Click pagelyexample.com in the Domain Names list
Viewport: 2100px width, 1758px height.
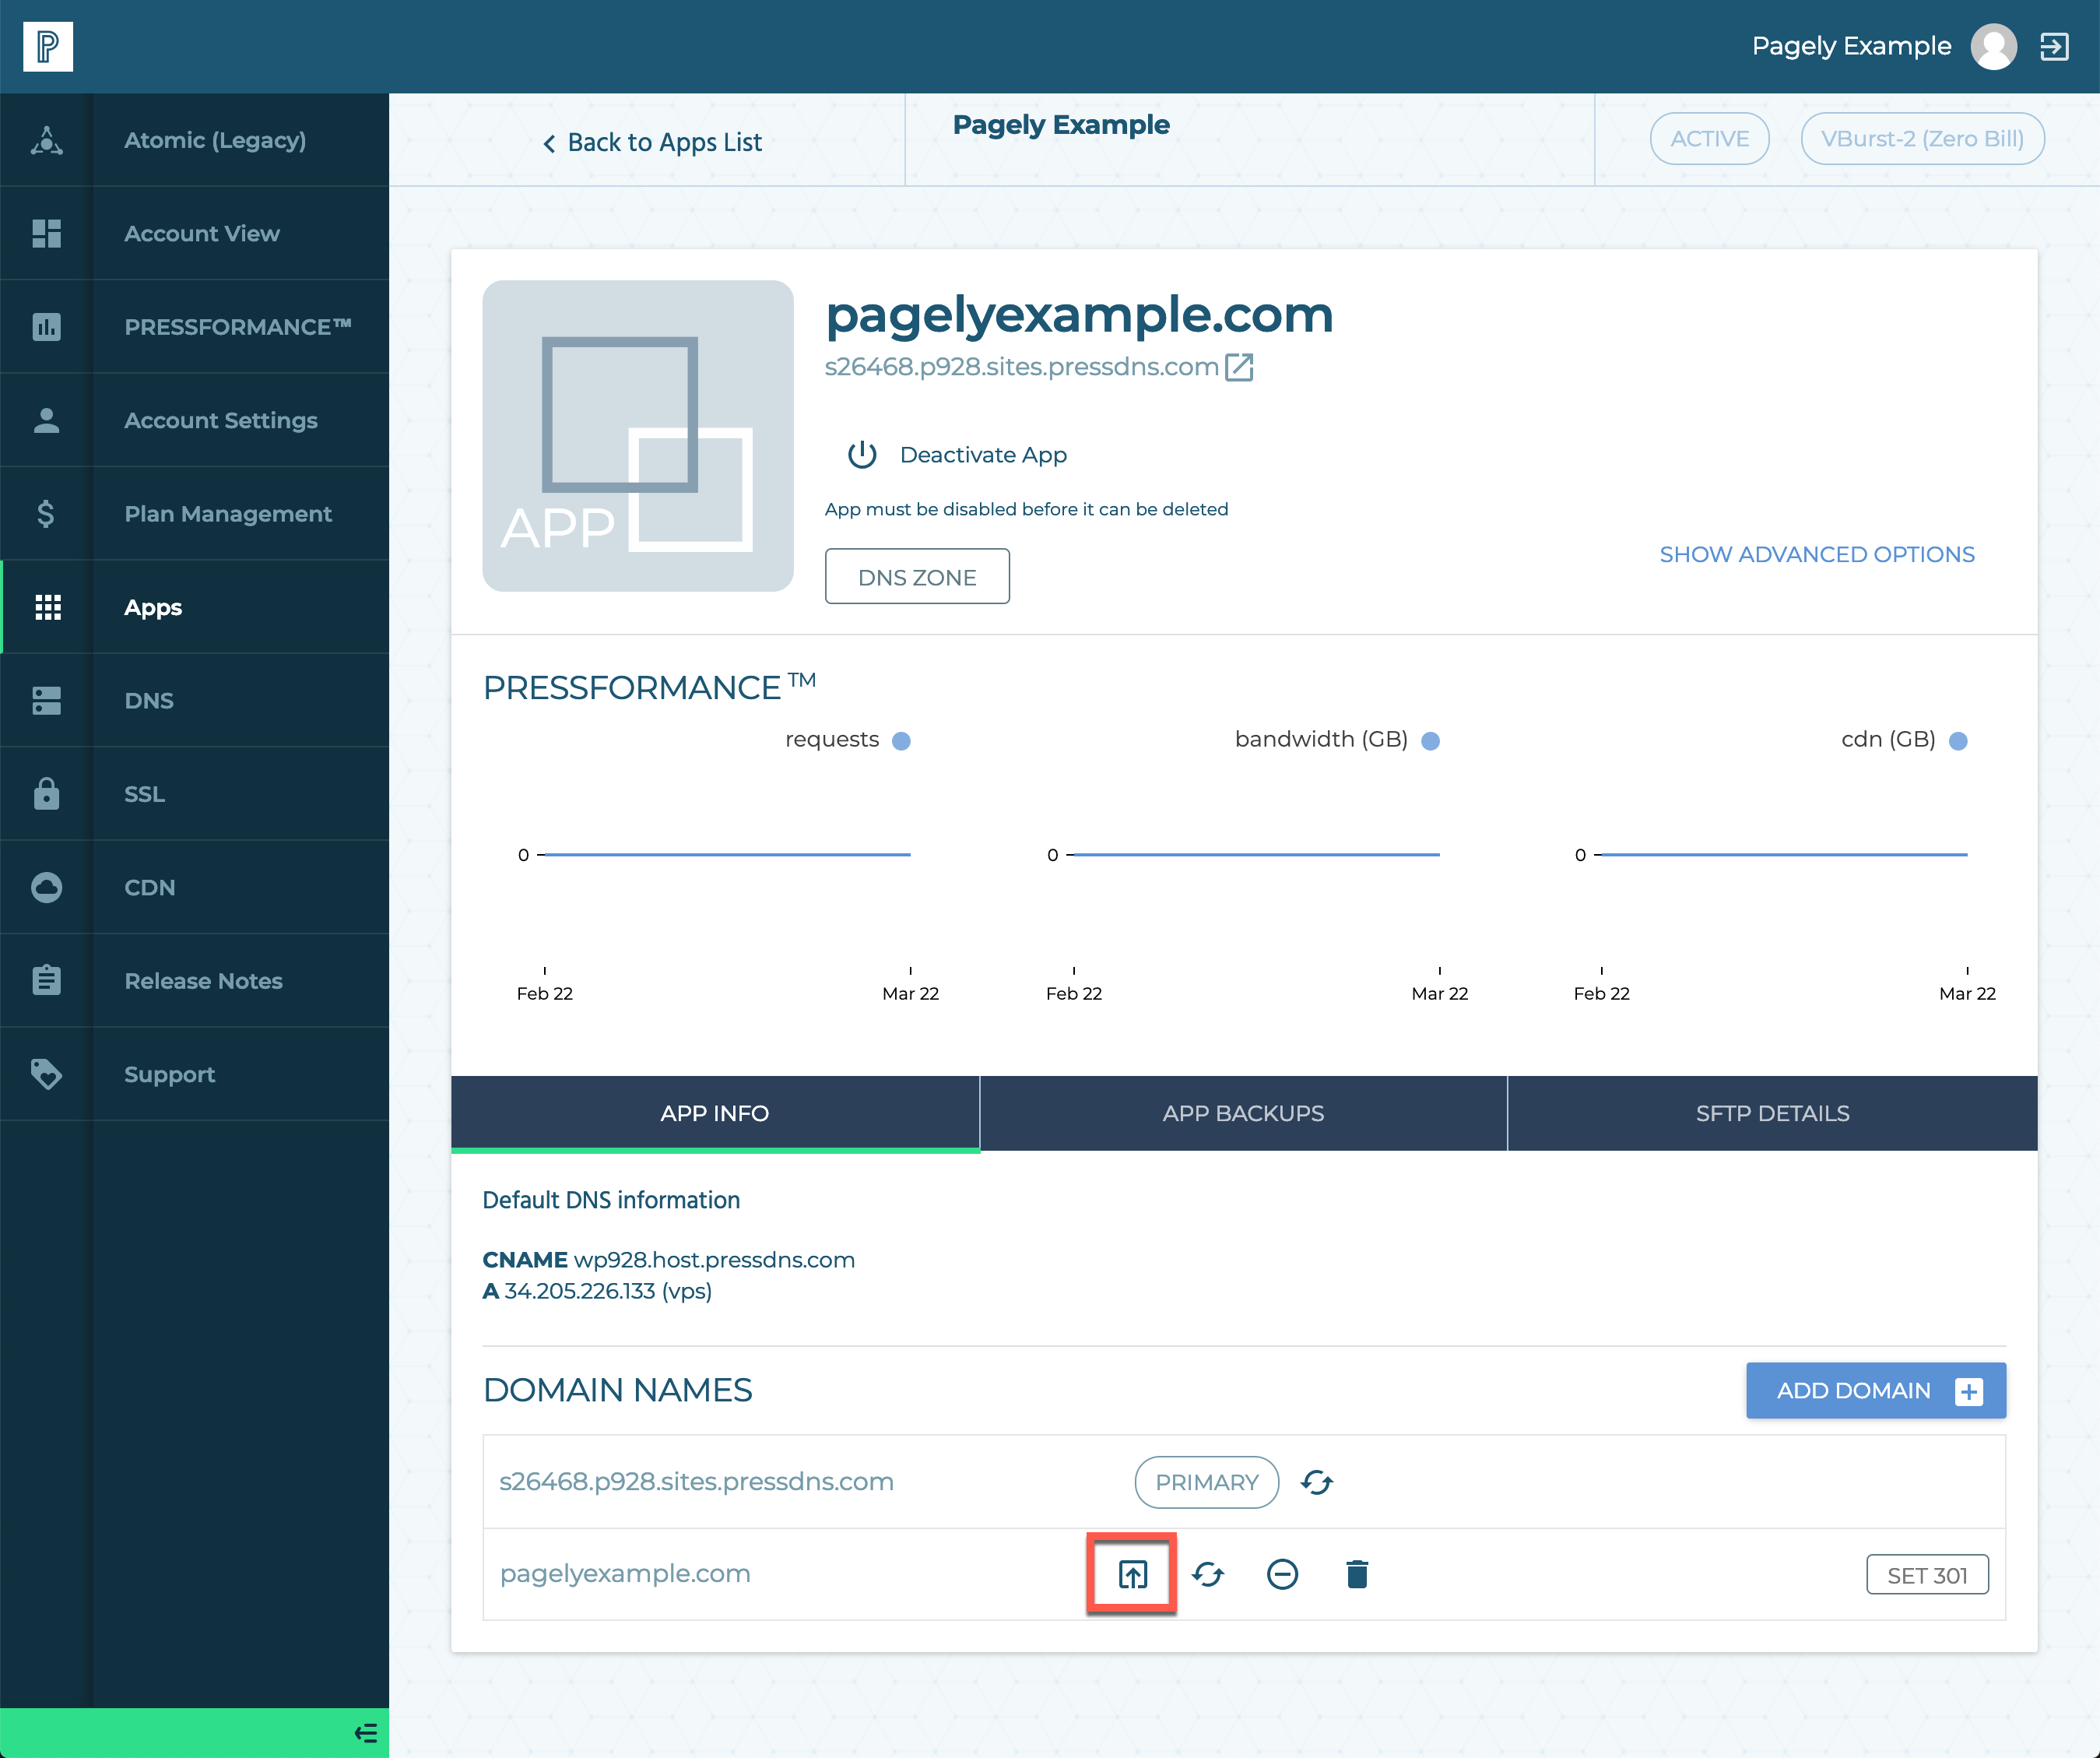(625, 1574)
